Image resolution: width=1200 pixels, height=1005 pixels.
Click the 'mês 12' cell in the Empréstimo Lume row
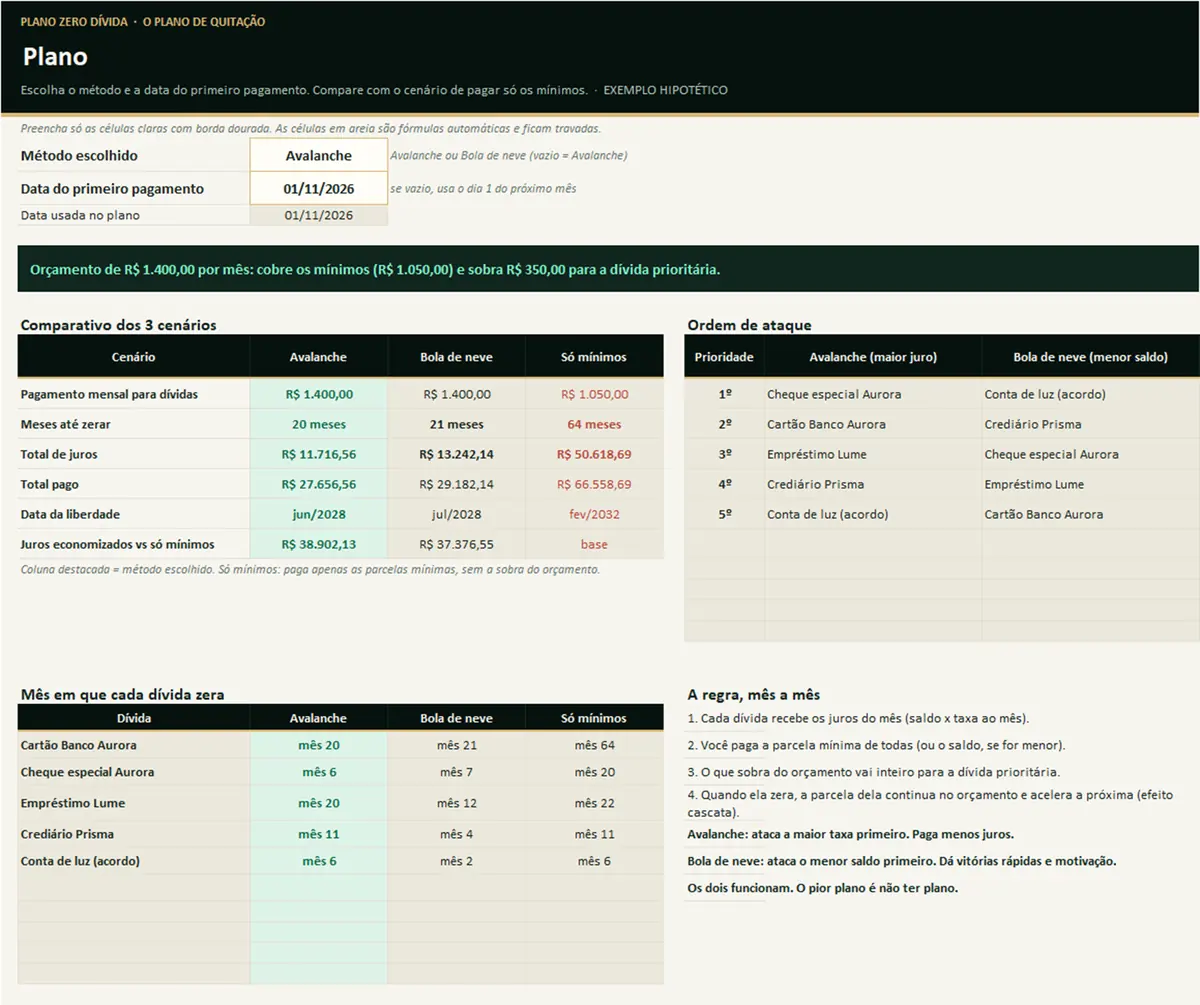click(x=456, y=803)
